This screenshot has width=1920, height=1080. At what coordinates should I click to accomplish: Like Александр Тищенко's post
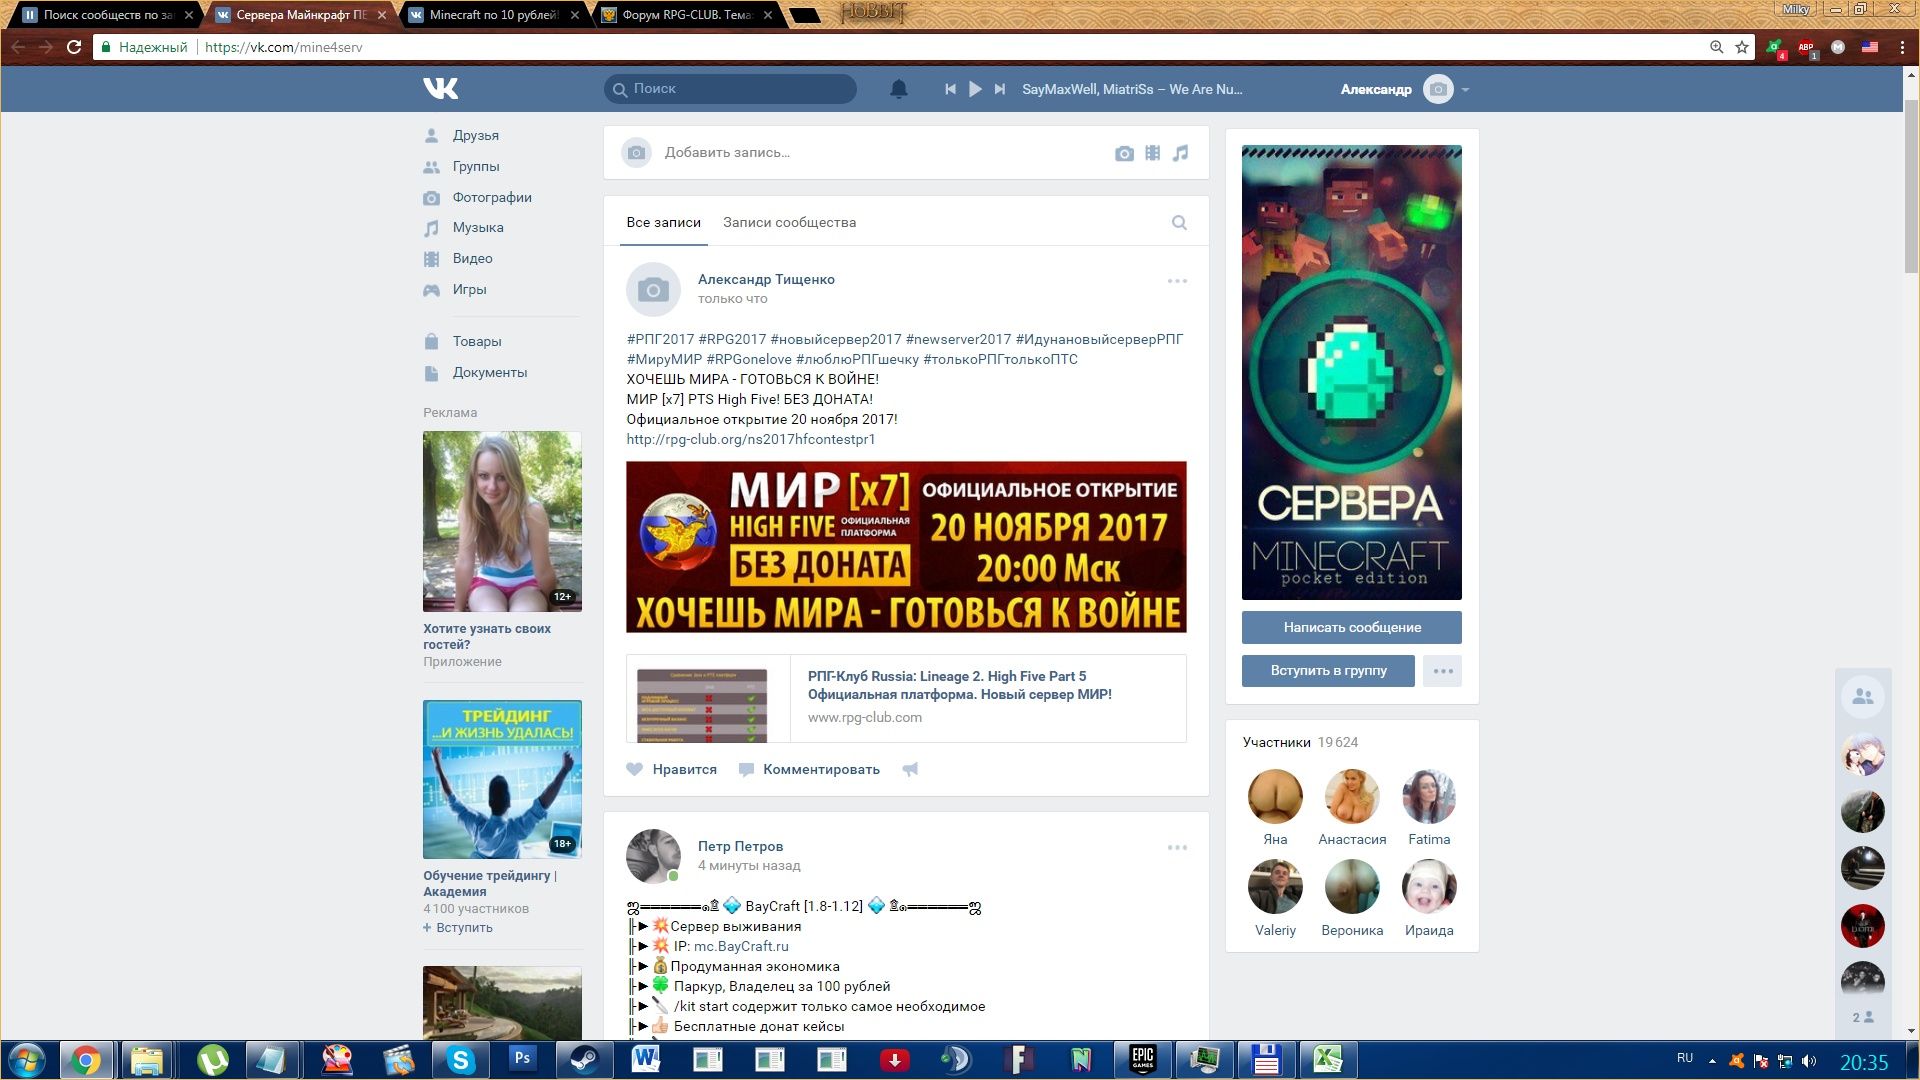tap(671, 769)
